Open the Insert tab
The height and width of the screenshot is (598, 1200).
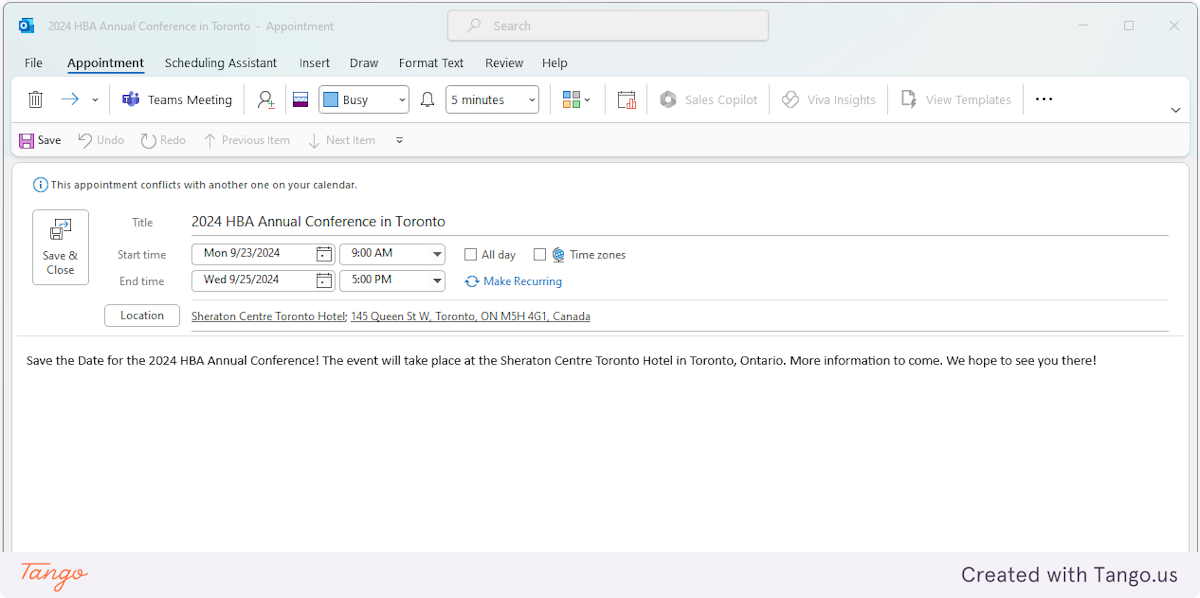pyautogui.click(x=315, y=63)
